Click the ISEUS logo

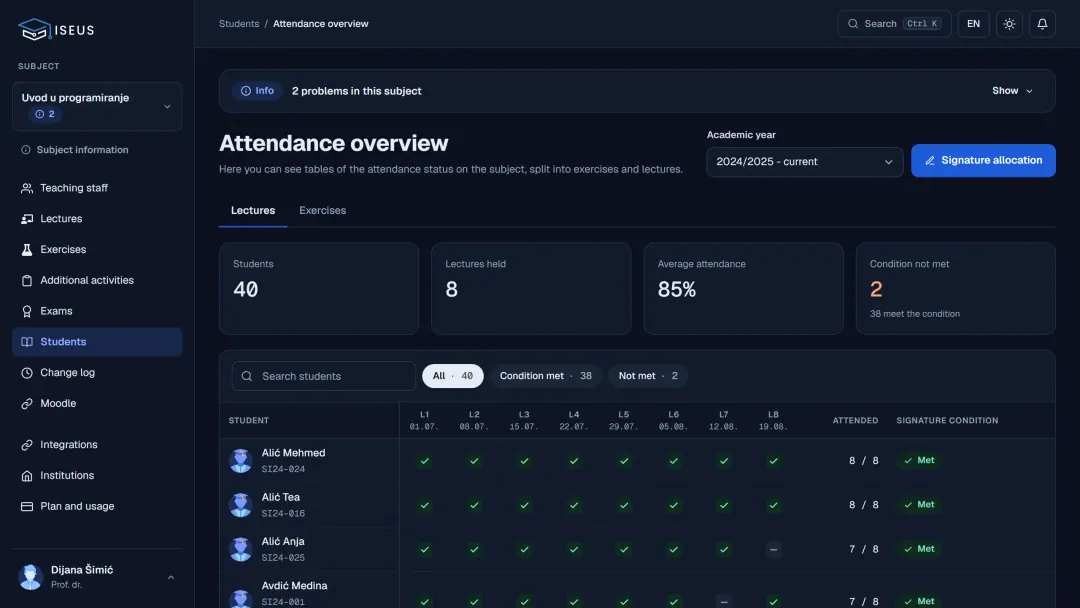(56, 30)
